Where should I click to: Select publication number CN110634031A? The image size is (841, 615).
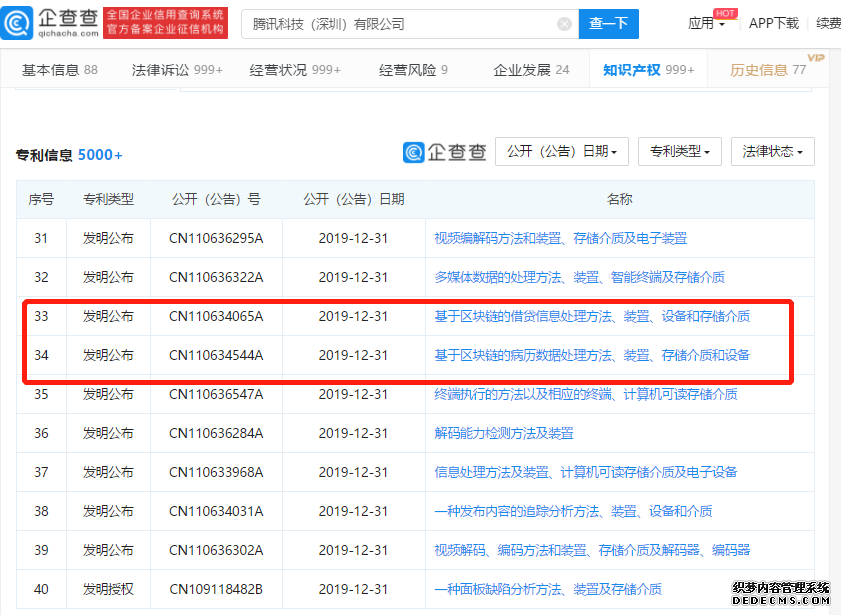point(216,512)
